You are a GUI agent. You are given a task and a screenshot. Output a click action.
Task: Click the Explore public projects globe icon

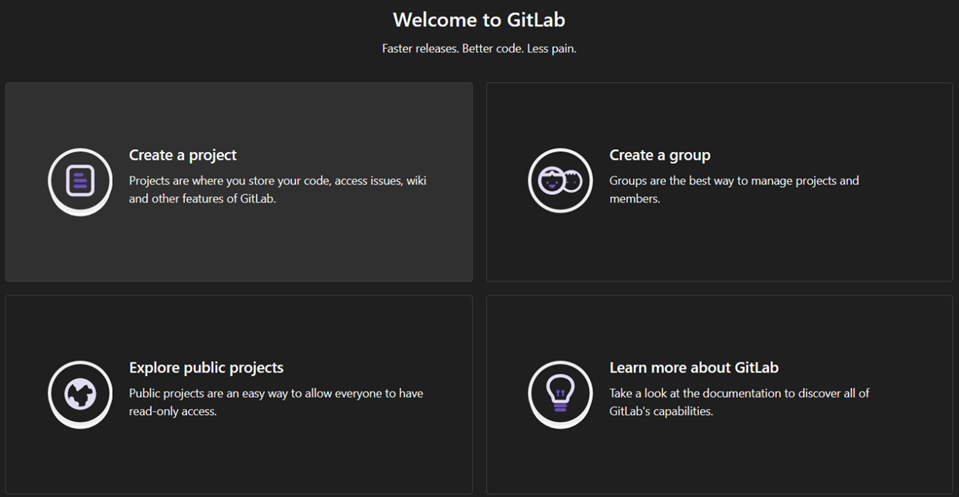coord(80,393)
